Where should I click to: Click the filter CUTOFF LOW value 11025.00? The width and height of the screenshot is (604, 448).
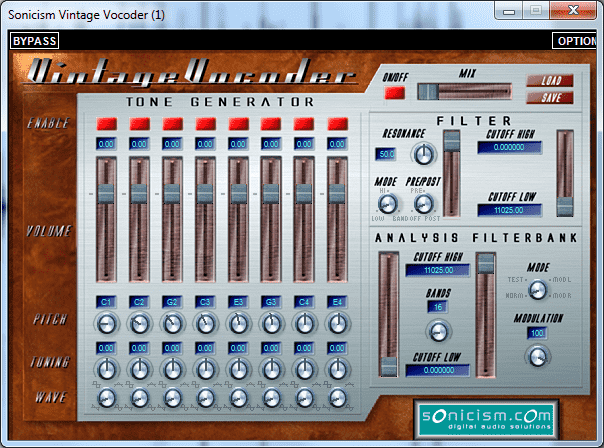click(x=509, y=210)
